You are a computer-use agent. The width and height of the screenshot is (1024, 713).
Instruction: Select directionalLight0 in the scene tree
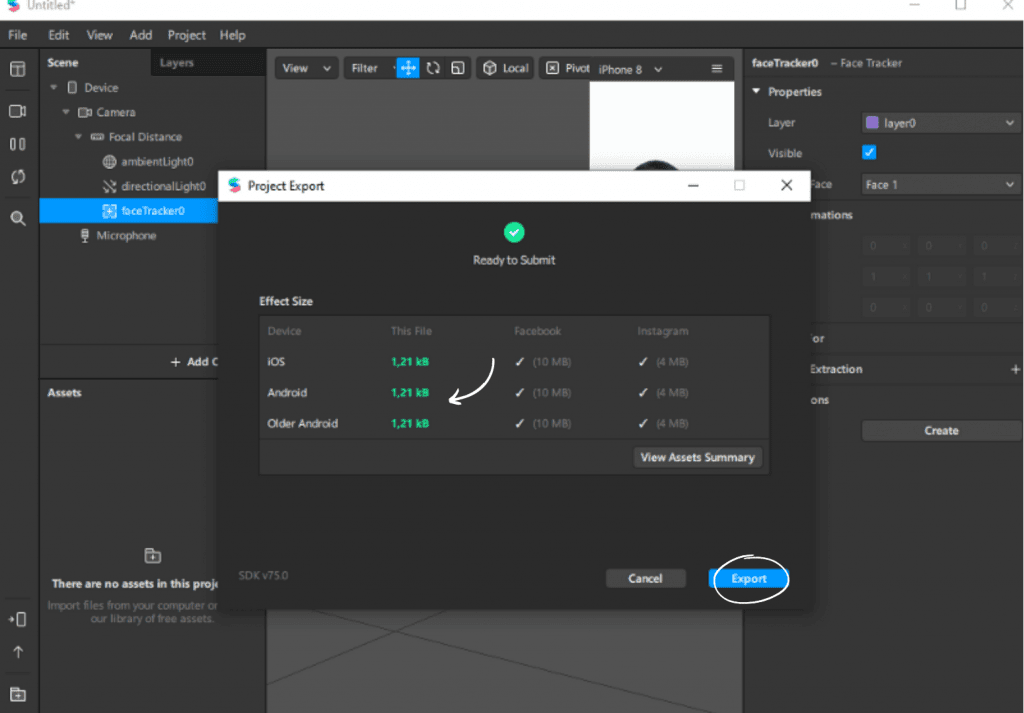pyautogui.click(x=163, y=186)
